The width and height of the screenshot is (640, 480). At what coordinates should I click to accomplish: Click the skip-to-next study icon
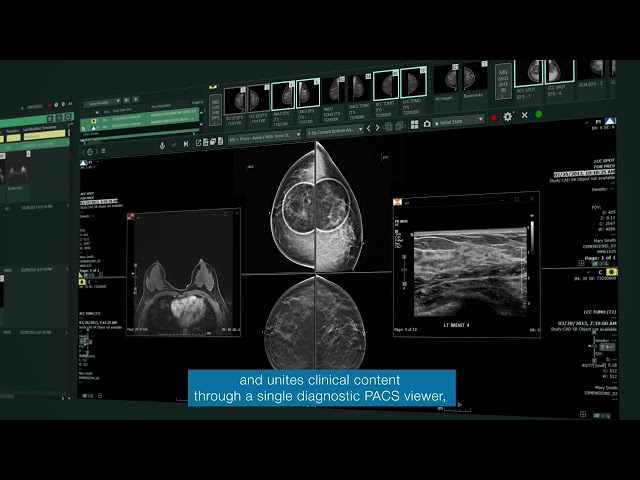pyautogui.click(x=186, y=144)
